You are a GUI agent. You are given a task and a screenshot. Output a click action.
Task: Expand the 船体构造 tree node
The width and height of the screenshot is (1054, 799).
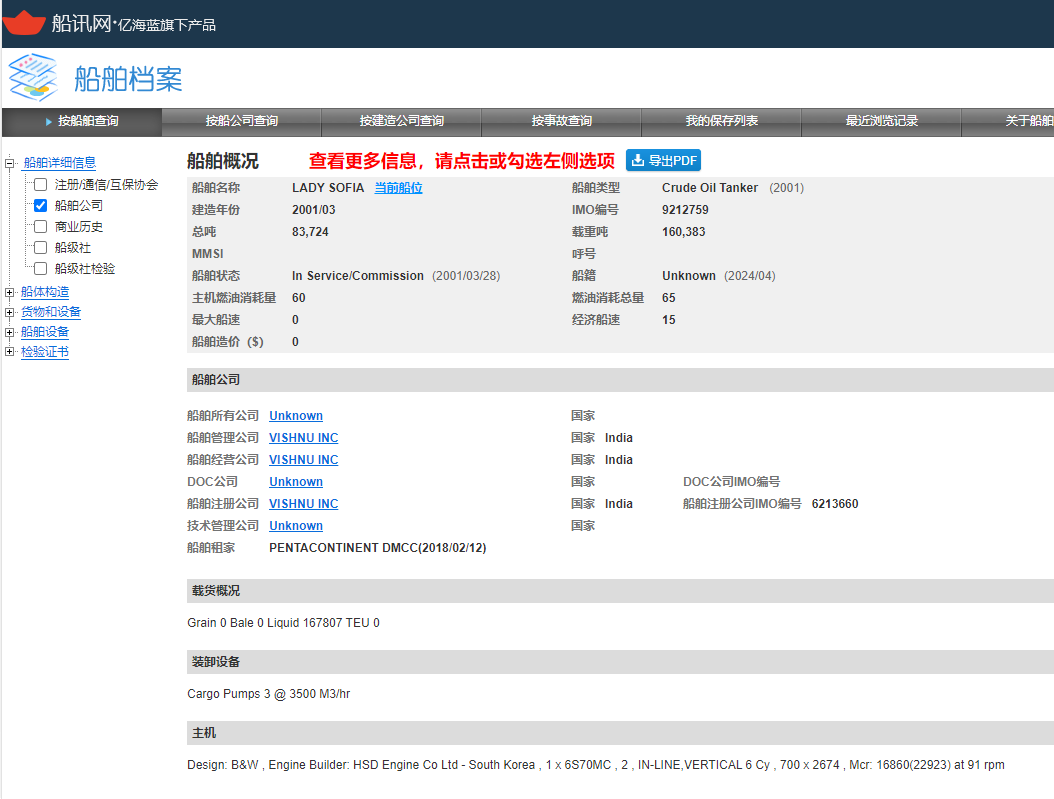[9, 292]
